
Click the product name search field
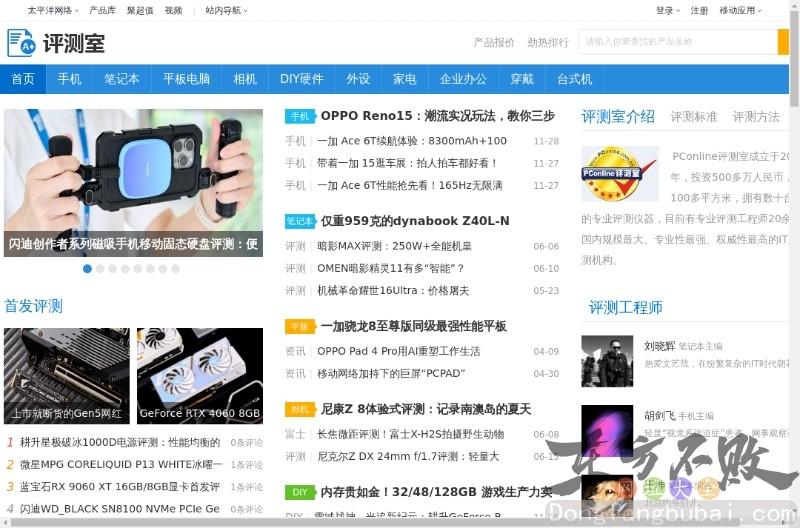point(678,42)
